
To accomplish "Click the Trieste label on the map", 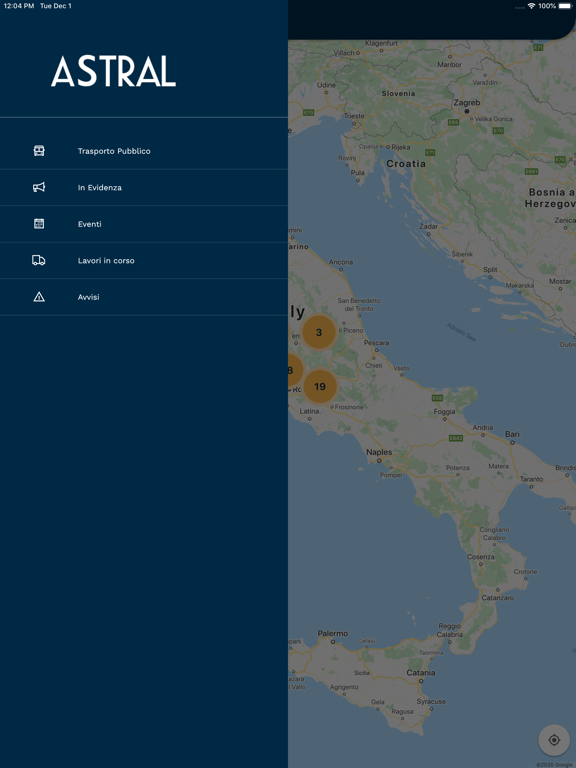I will (x=354, y=116).
